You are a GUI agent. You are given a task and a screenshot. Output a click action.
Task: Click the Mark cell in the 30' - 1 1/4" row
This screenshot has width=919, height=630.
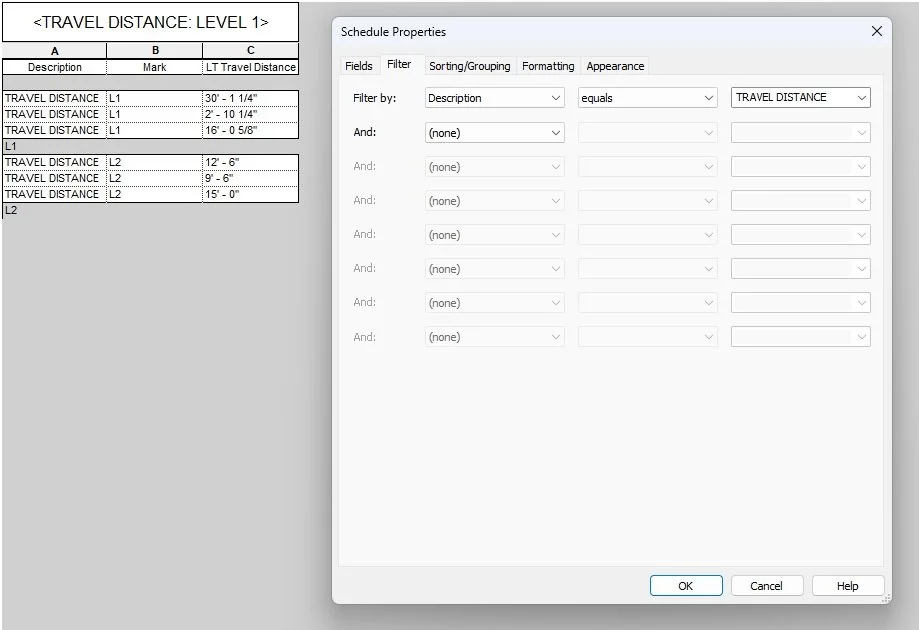click(x=155, y=98)
